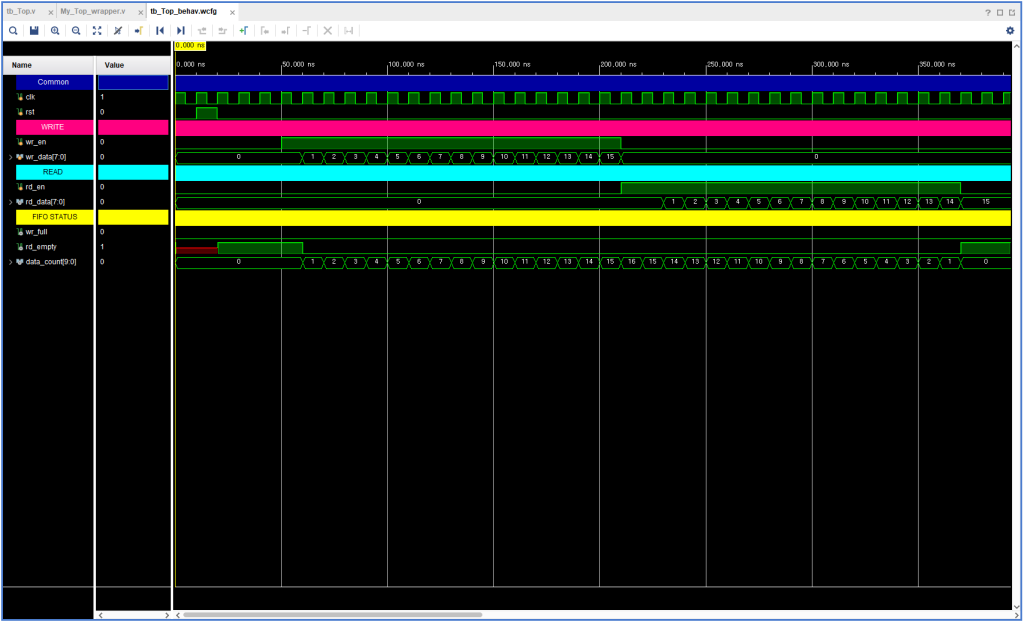Jump to the start time of waveform
This screenshot has height=622, width=1024.
click(x=159, y=31)
